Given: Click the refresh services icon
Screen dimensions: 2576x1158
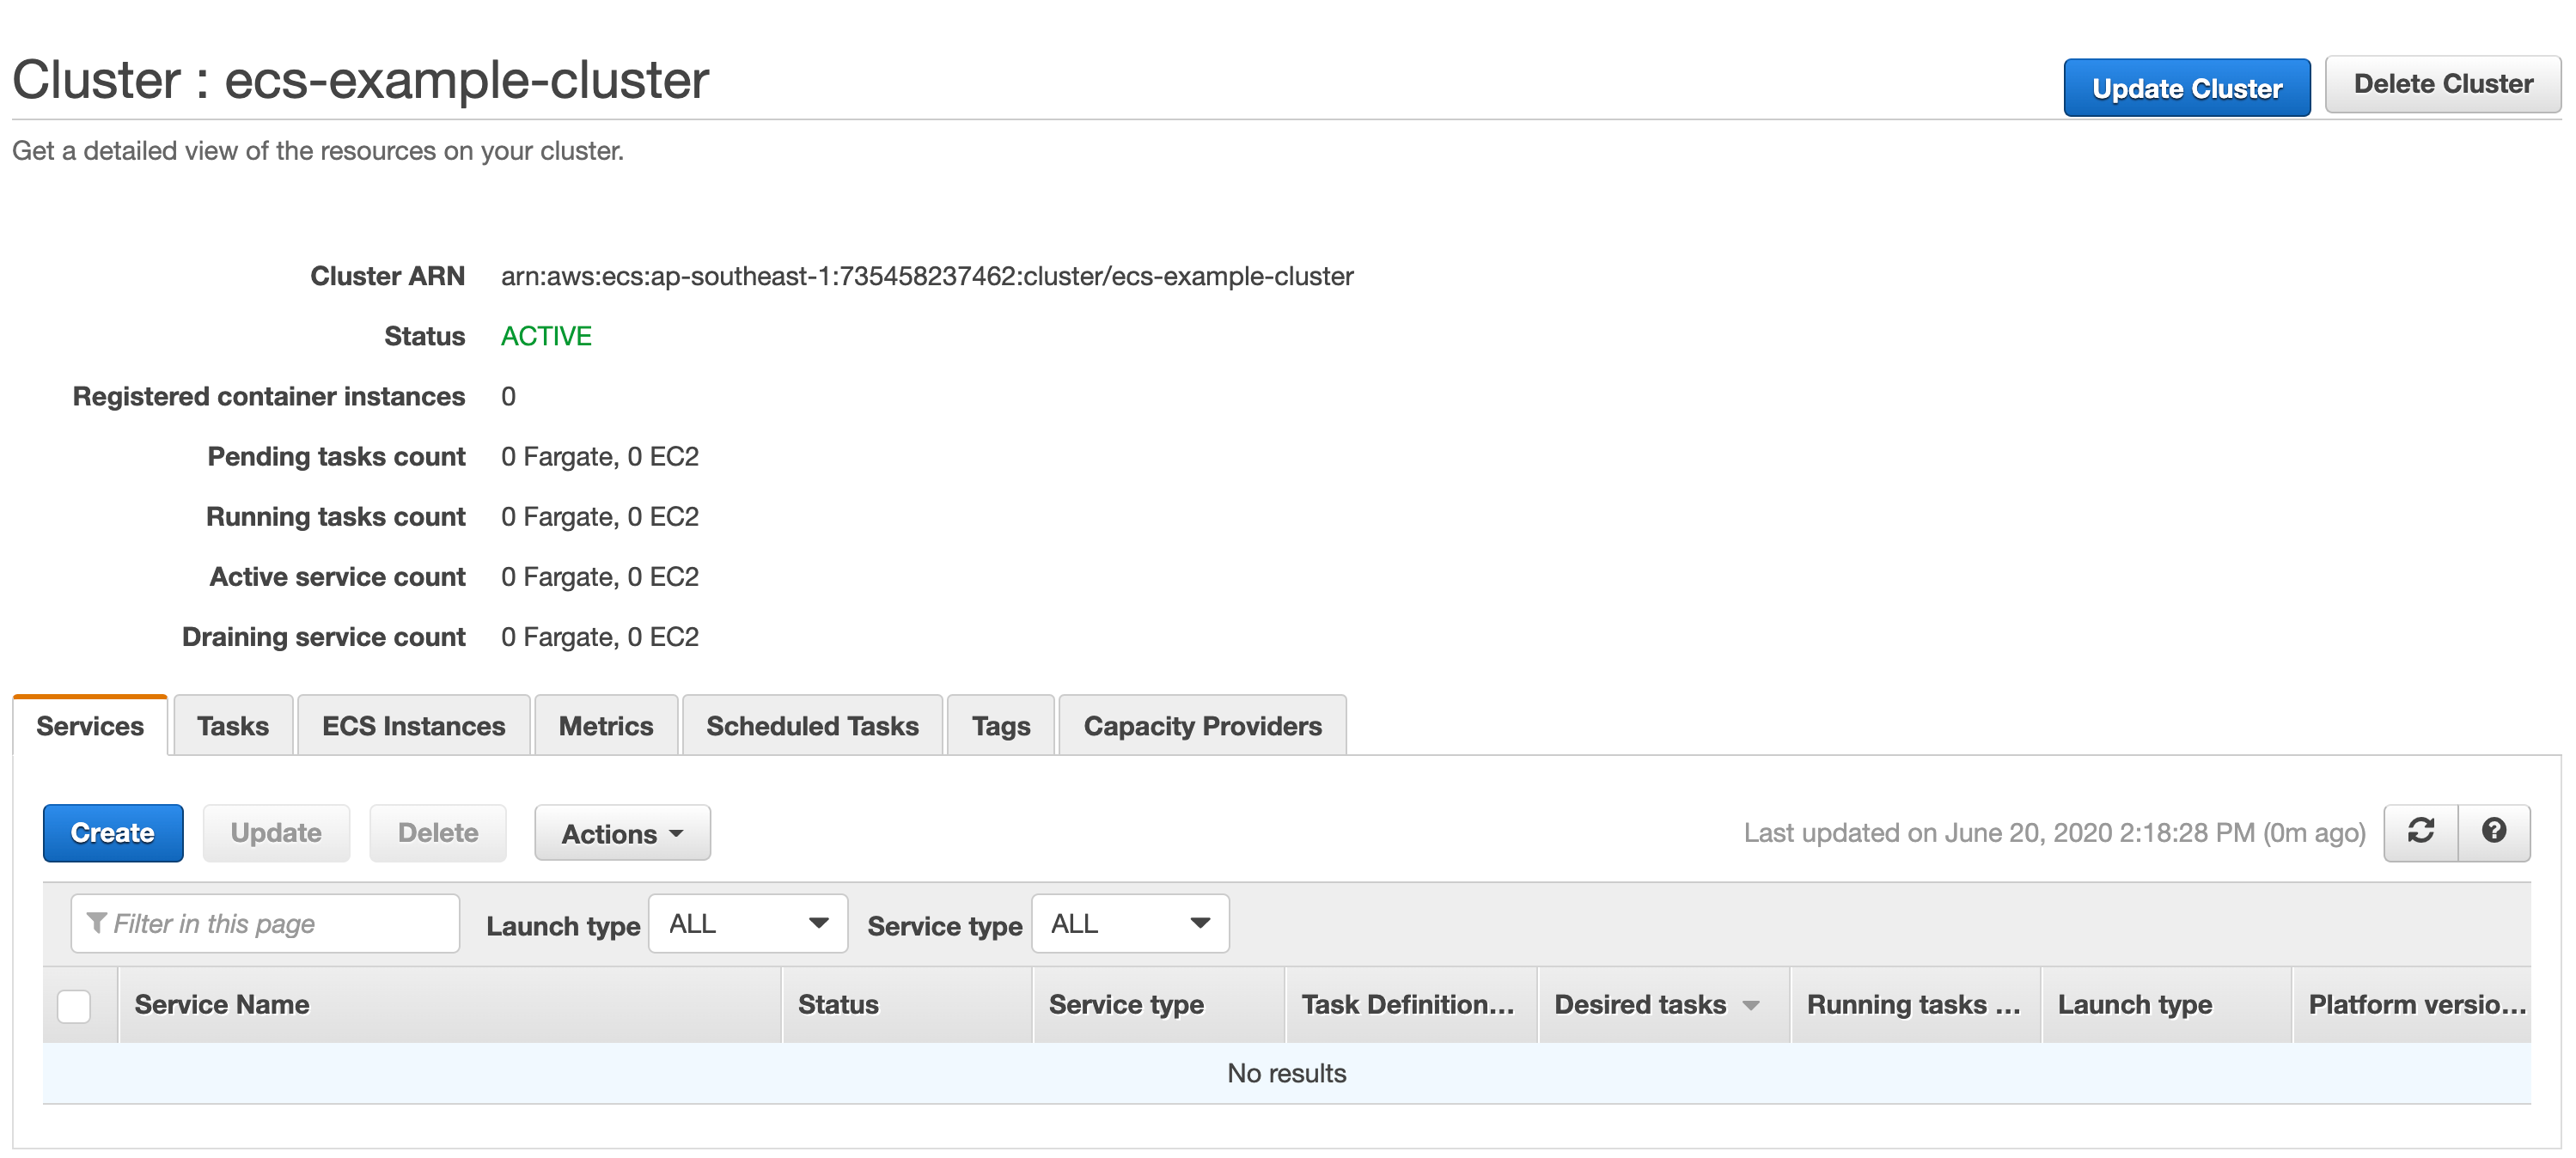Looking at the screenshot, I should click(2420, 831).
